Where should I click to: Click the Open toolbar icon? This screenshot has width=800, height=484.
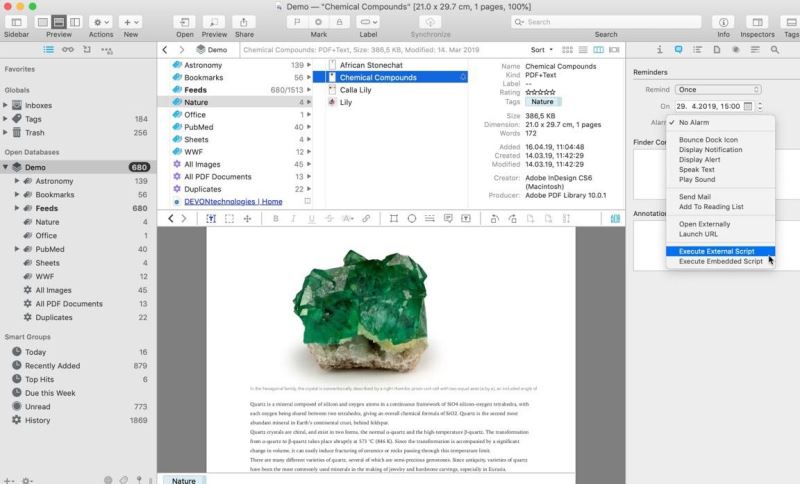point(184,22)
